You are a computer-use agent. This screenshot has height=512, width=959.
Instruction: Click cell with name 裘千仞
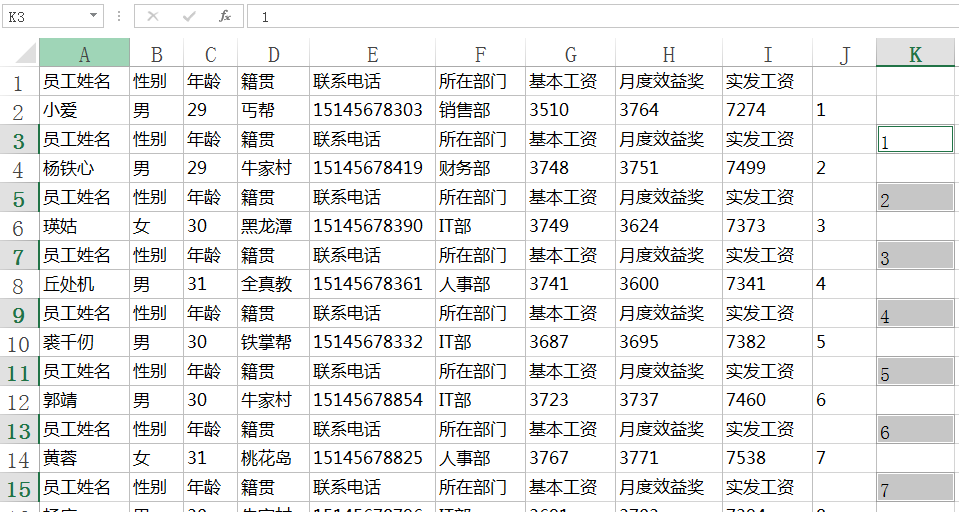tap(84, 342)
